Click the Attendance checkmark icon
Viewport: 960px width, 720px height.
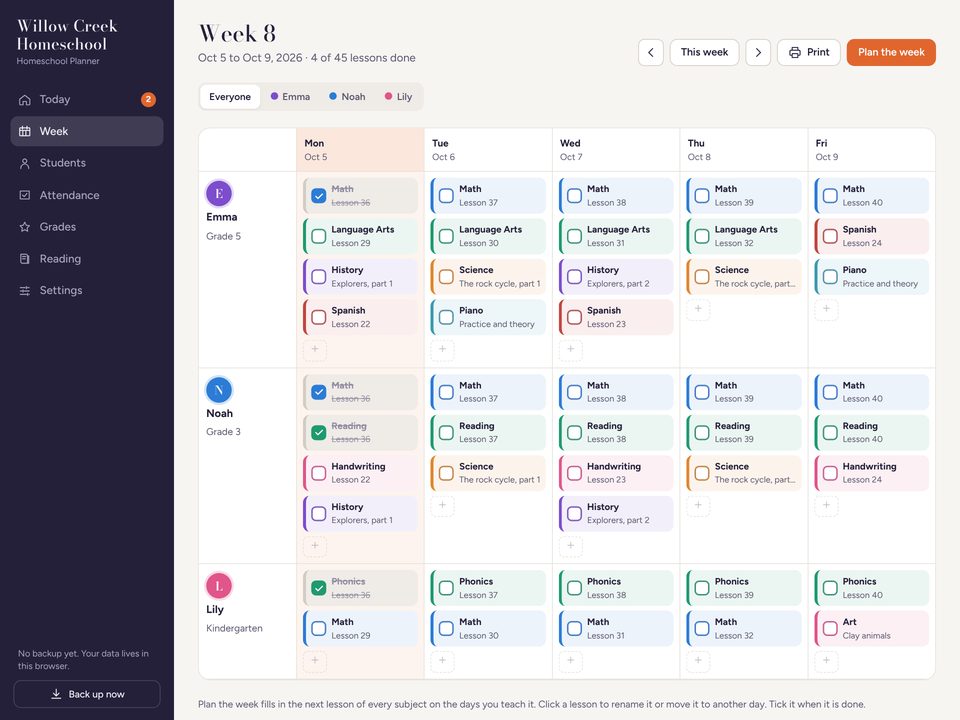[24, 195]
